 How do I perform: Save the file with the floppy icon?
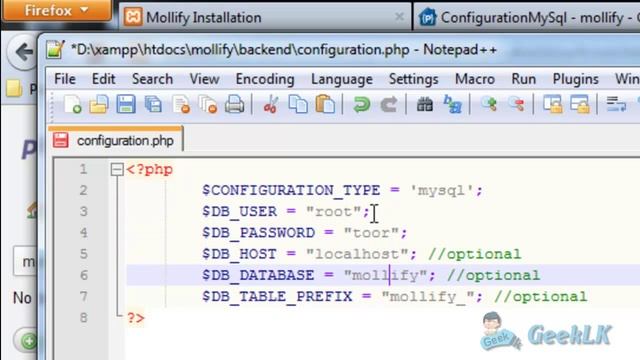(126, 105)
